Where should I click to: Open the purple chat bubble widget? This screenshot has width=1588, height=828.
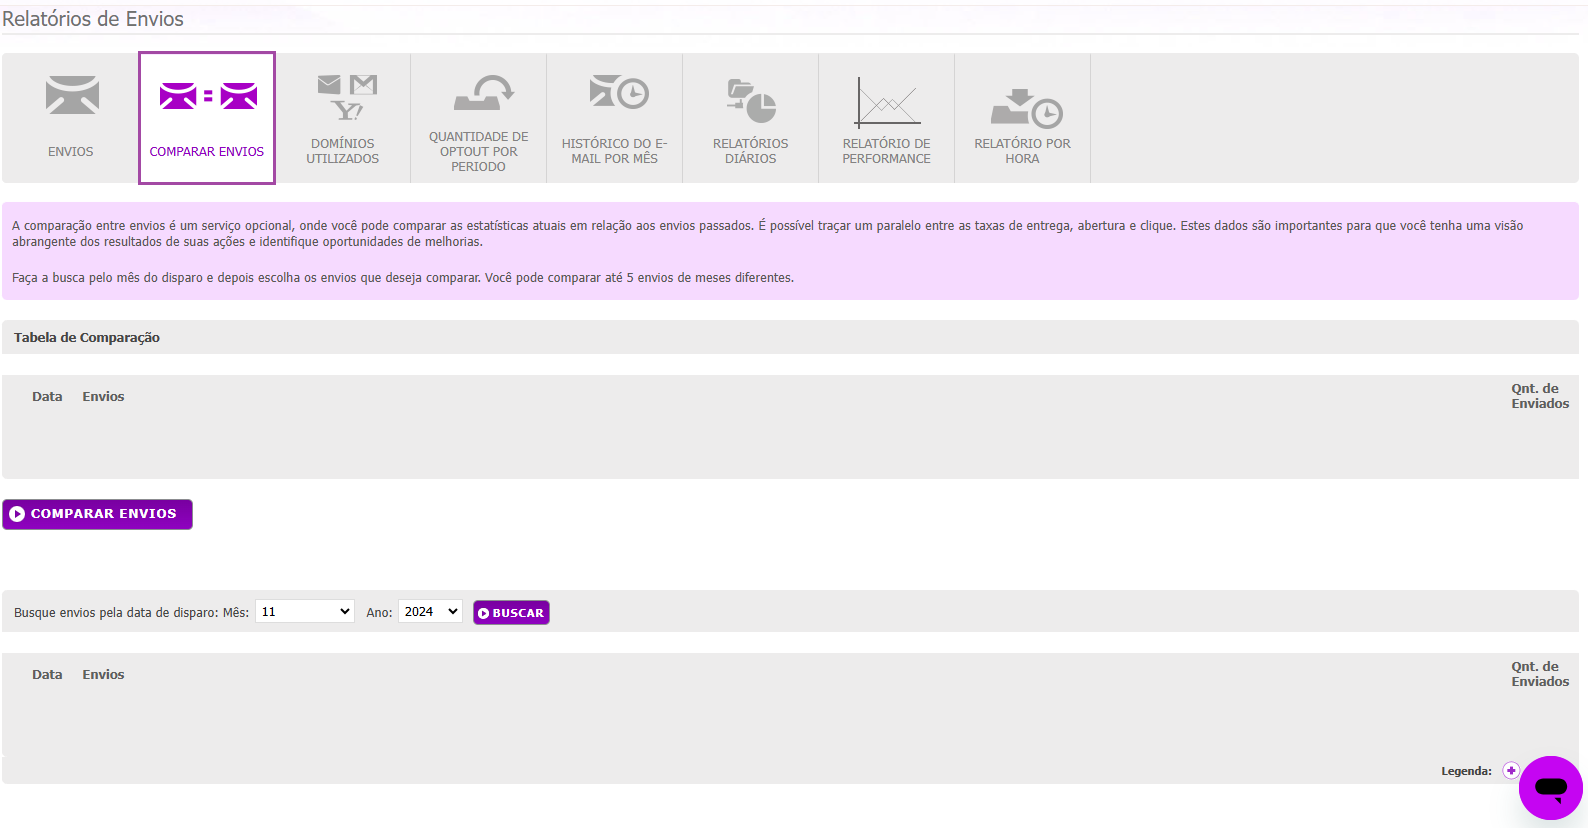point(1550,788)
